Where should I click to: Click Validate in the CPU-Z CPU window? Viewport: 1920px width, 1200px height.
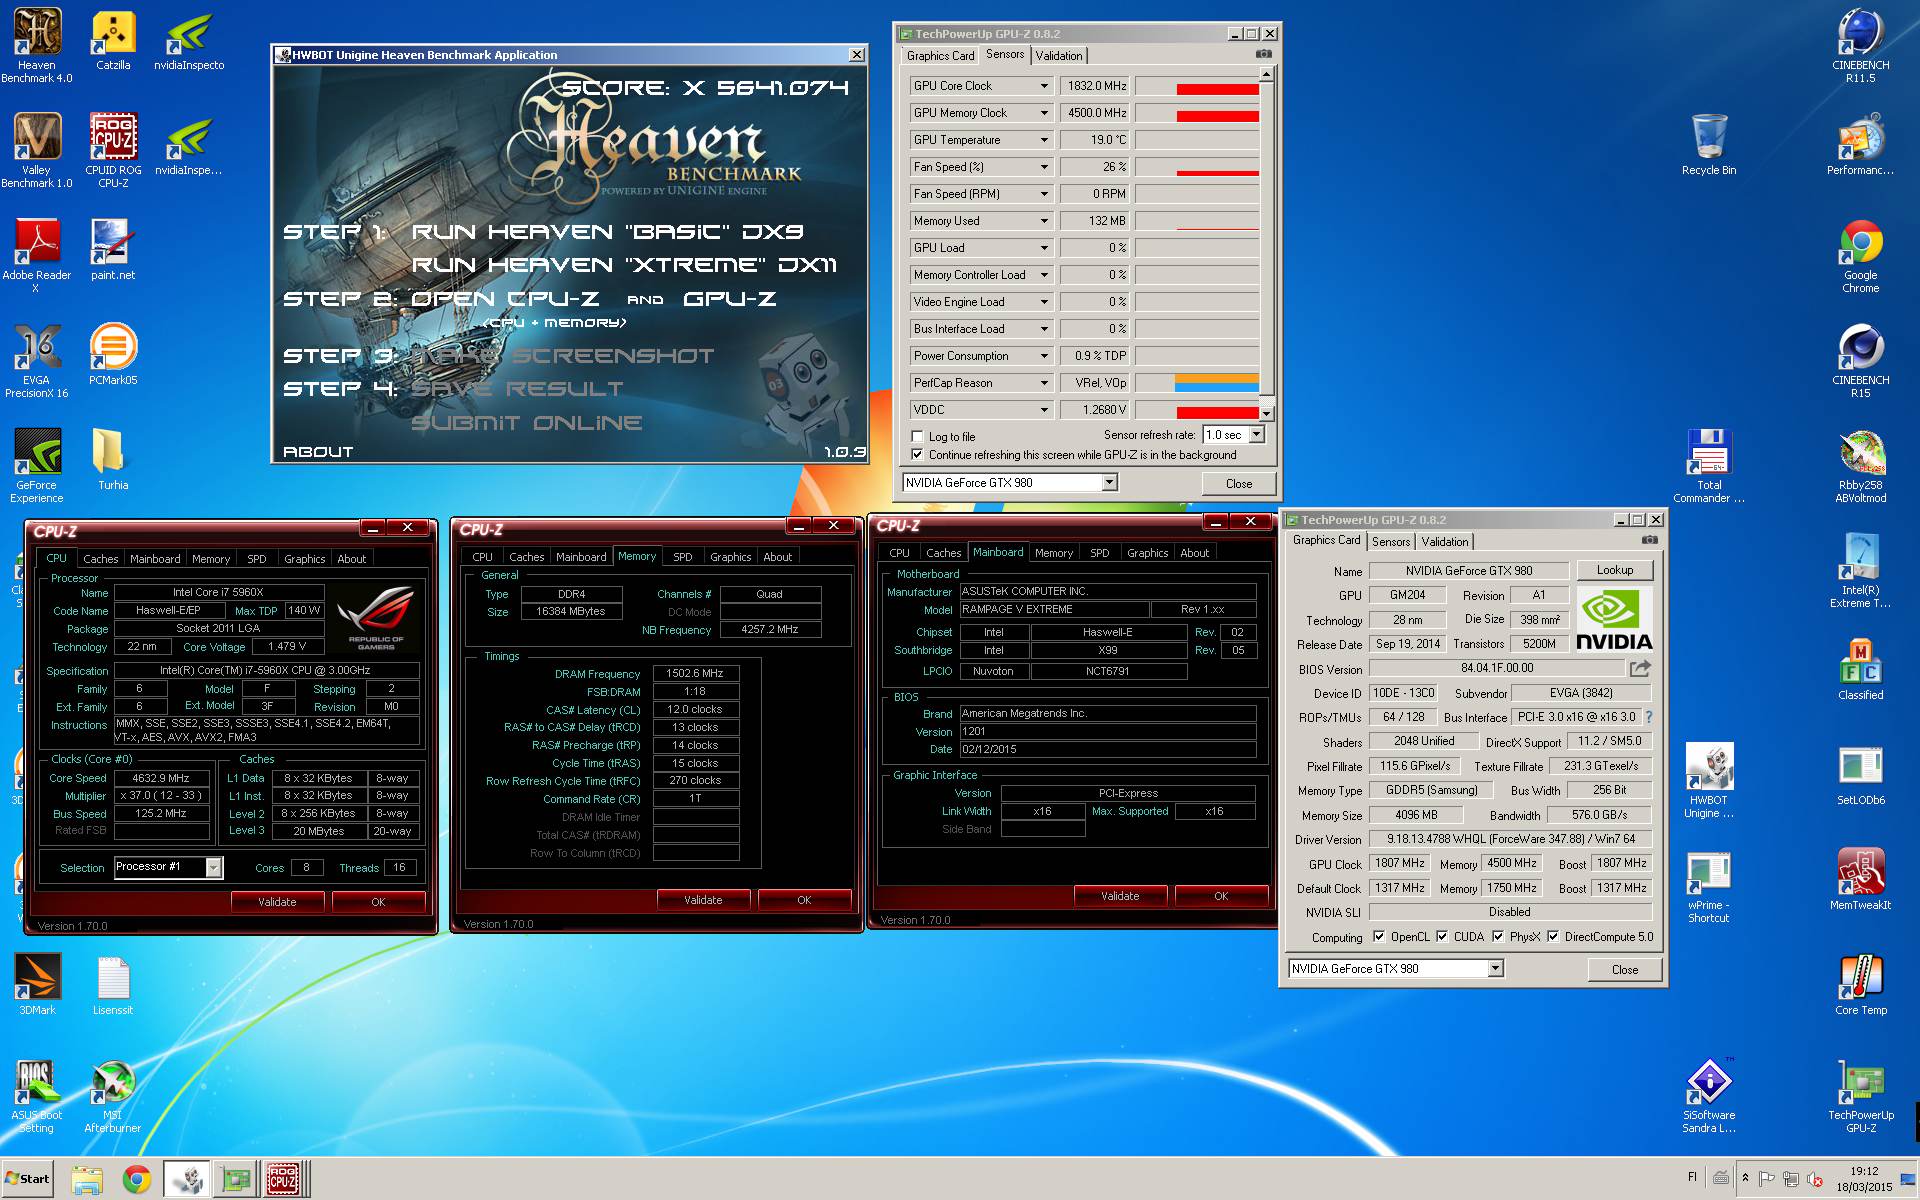click(x=277, y=901)
